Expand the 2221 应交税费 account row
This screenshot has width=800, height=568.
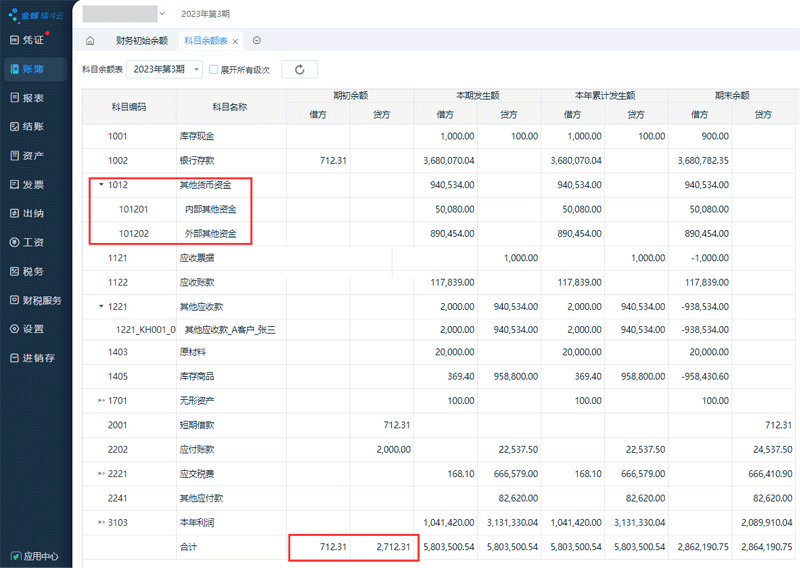click(101, 472)
